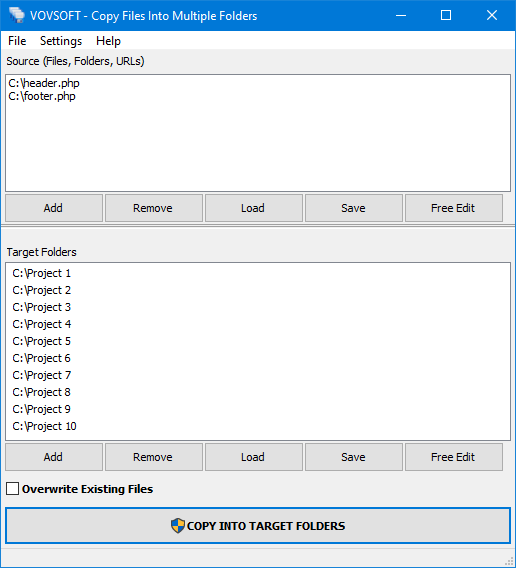This screenshot has width=516, height=568.
Task: Click Save button under Source list
Action: (x=354, y=208)
